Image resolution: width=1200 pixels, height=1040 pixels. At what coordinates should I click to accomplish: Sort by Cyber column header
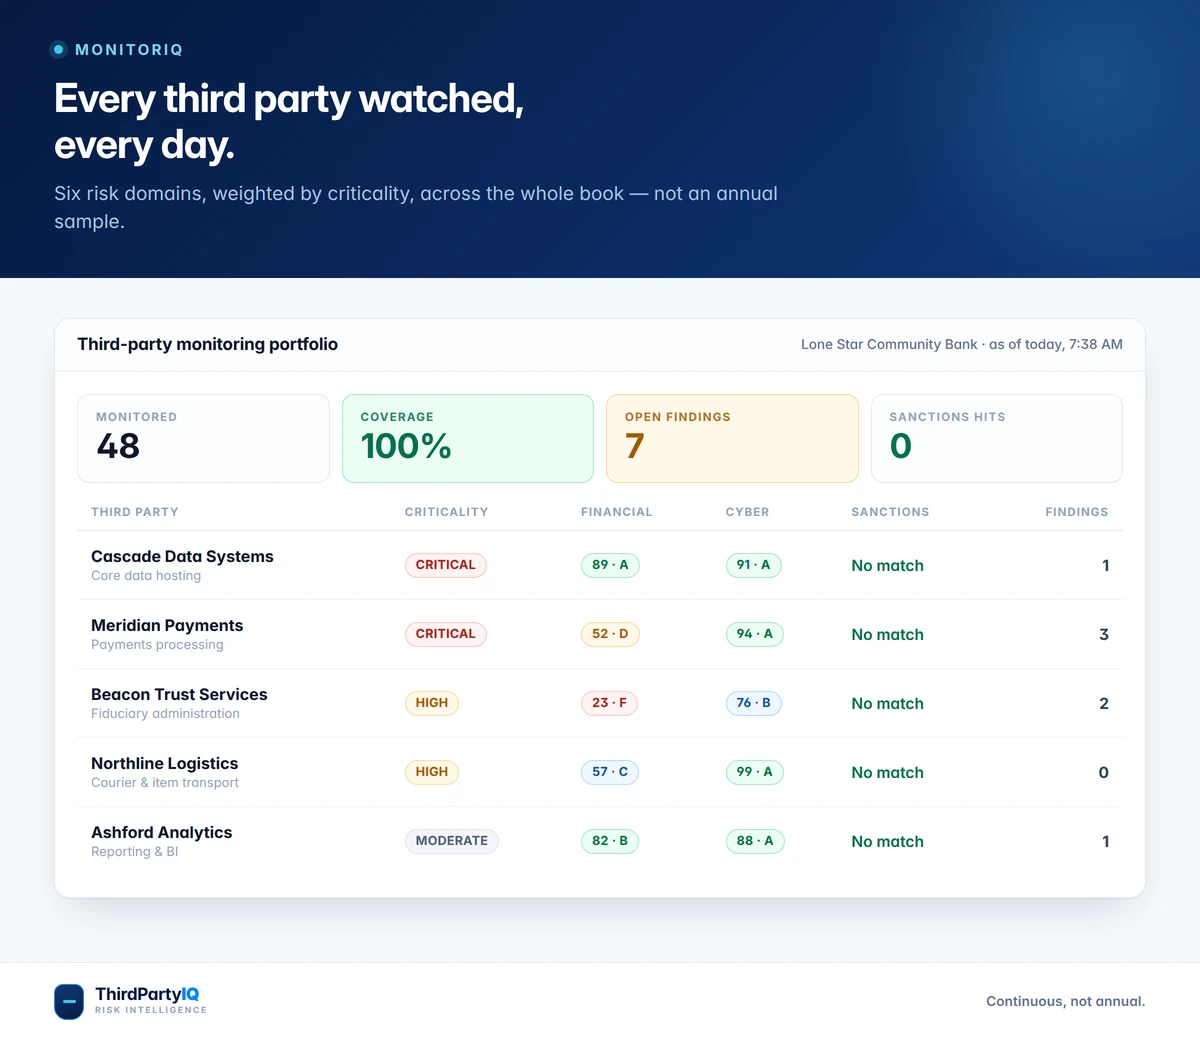point(747,512)
